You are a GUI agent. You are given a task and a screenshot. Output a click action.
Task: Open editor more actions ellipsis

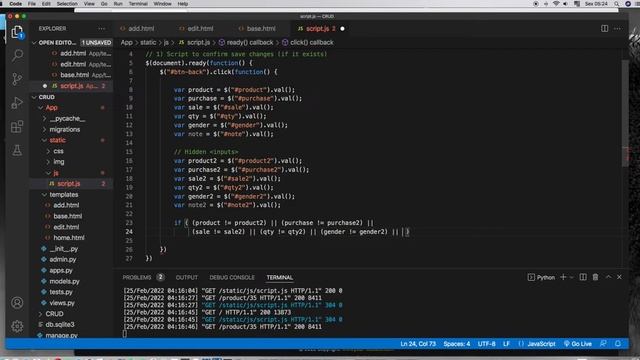(618, 29)
